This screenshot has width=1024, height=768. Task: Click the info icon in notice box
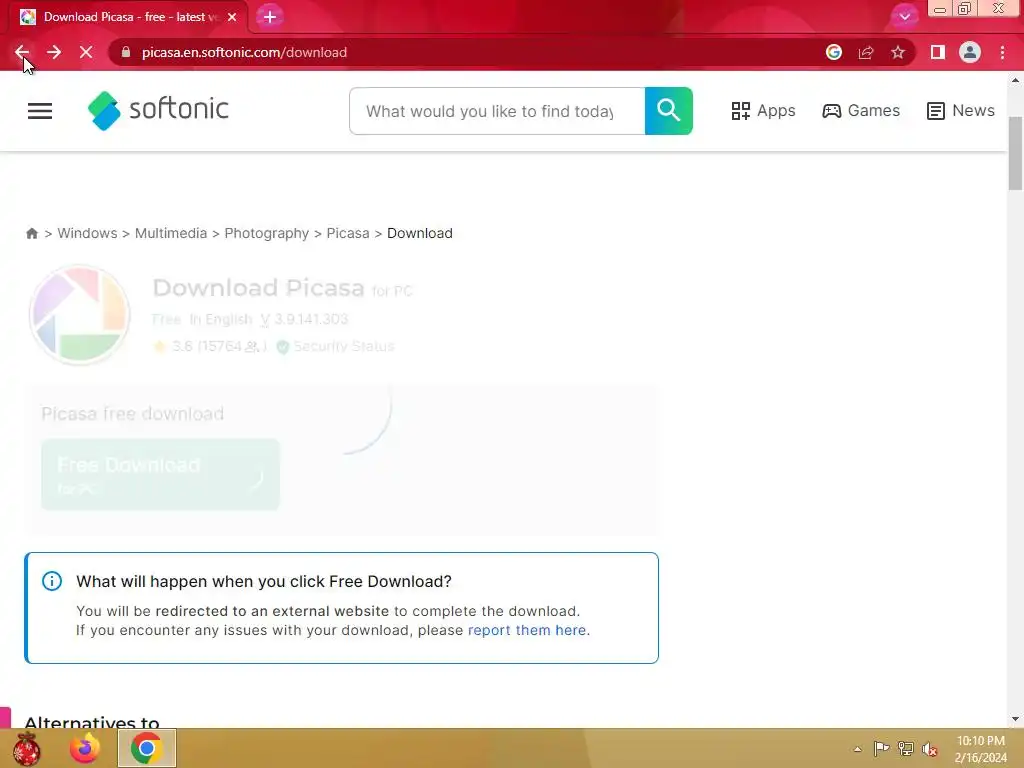tap(52, 581)
